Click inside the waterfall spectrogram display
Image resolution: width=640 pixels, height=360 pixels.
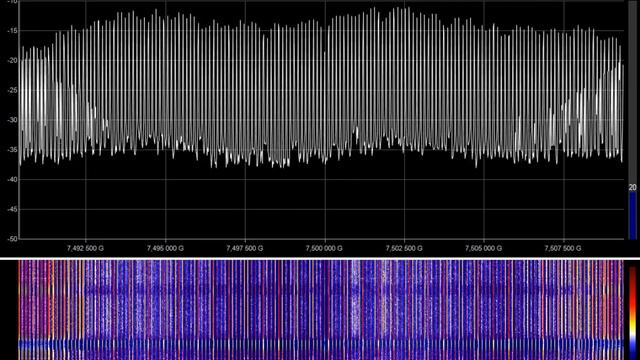click(321, 310)
